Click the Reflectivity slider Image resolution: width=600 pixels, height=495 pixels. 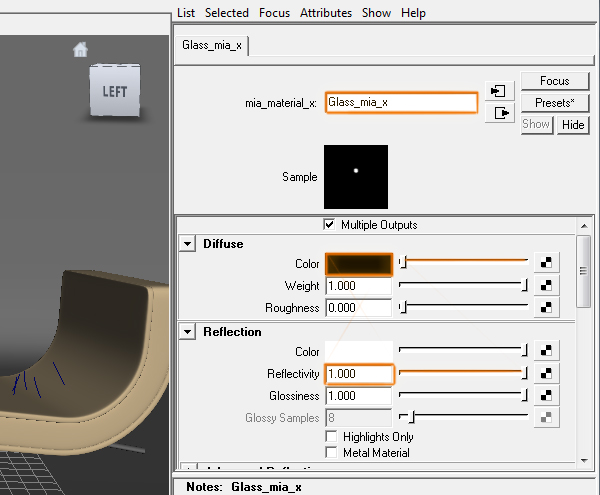[x=463, y=373]
